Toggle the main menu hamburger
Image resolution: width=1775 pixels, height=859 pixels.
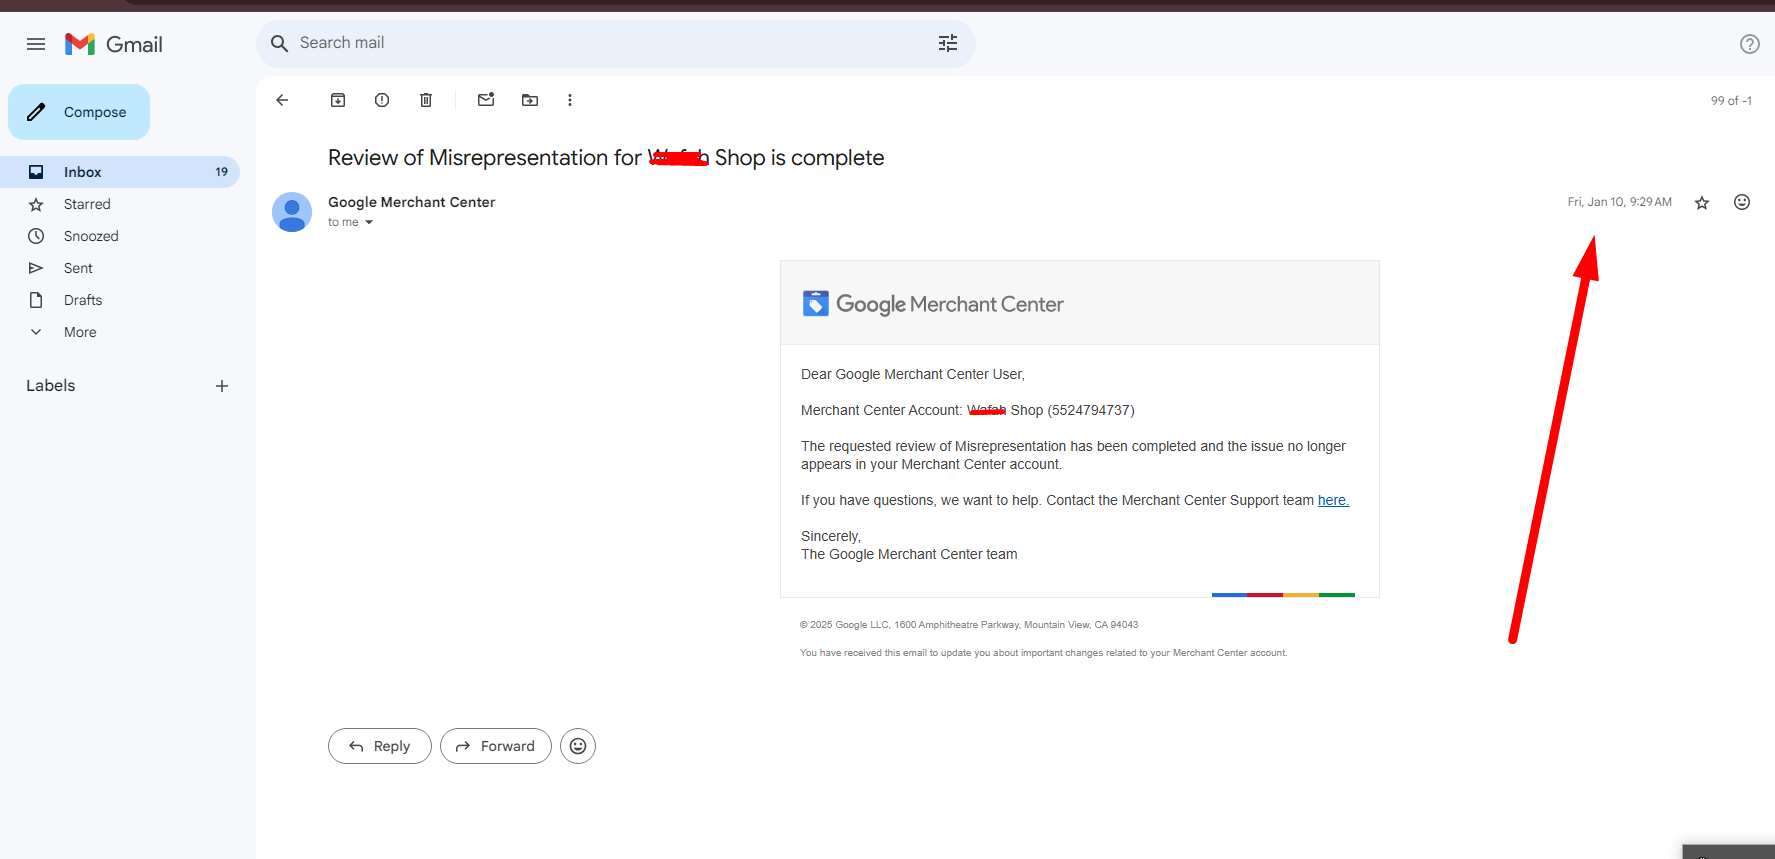36,44
